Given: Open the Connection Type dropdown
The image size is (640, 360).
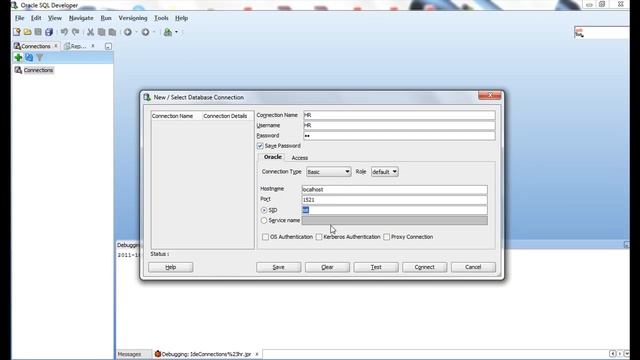Looking at the screenshot, I should (329, 172).
